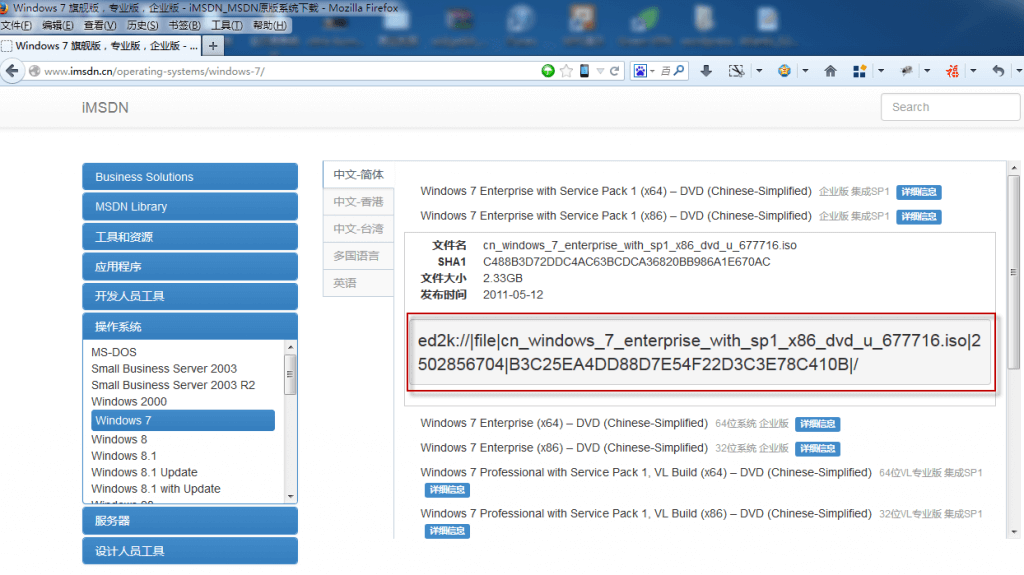
Task: Click the page vertical scrollbar down arrow
Action: 1013,530
